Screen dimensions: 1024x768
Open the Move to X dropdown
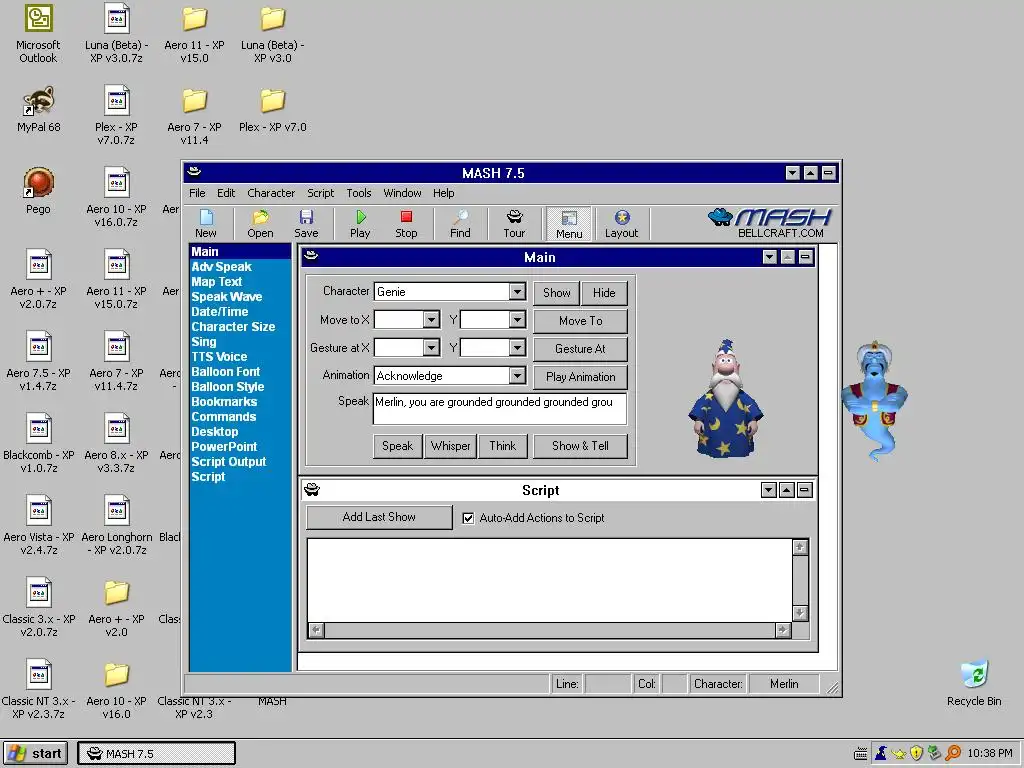click(x=431, y=319)
